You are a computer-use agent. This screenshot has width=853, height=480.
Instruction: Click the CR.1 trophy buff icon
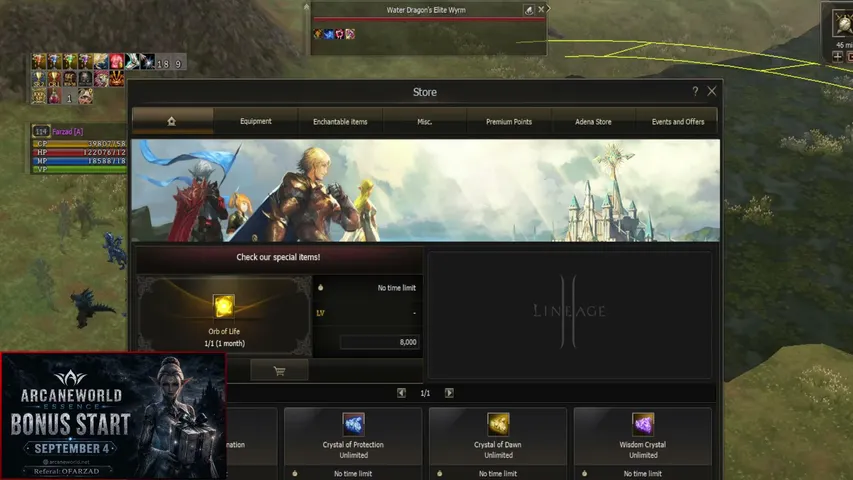(54, 78)
